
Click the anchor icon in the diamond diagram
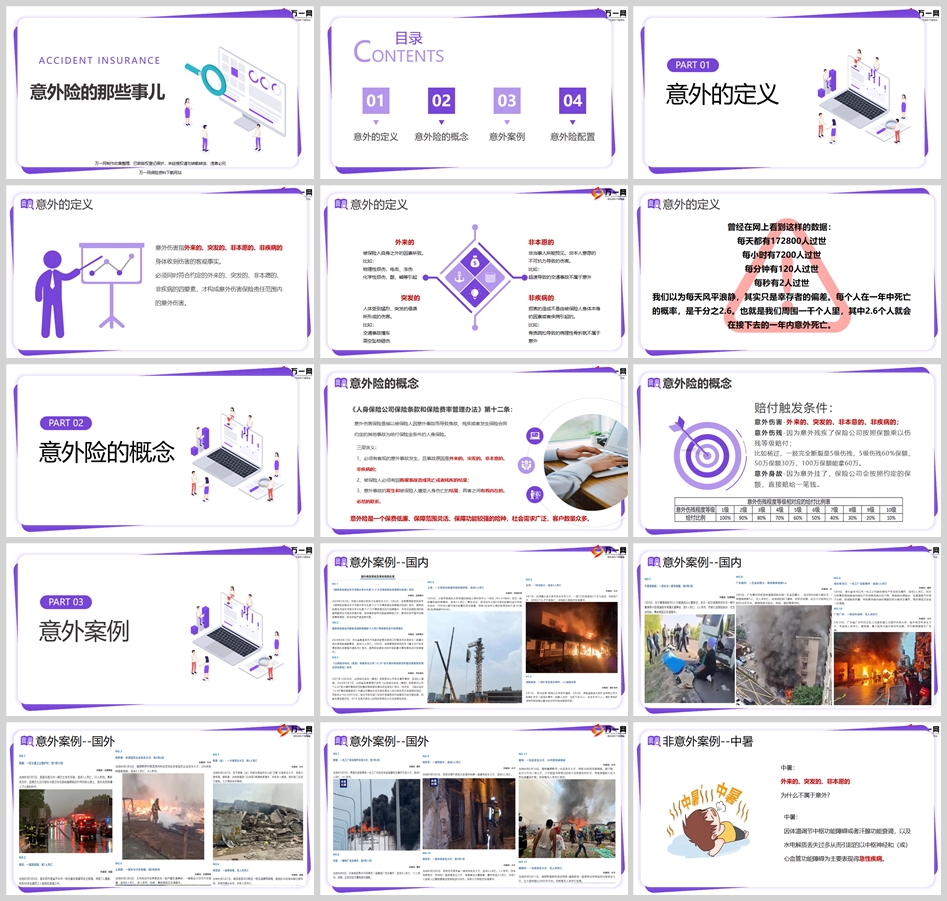click(459, 275)
